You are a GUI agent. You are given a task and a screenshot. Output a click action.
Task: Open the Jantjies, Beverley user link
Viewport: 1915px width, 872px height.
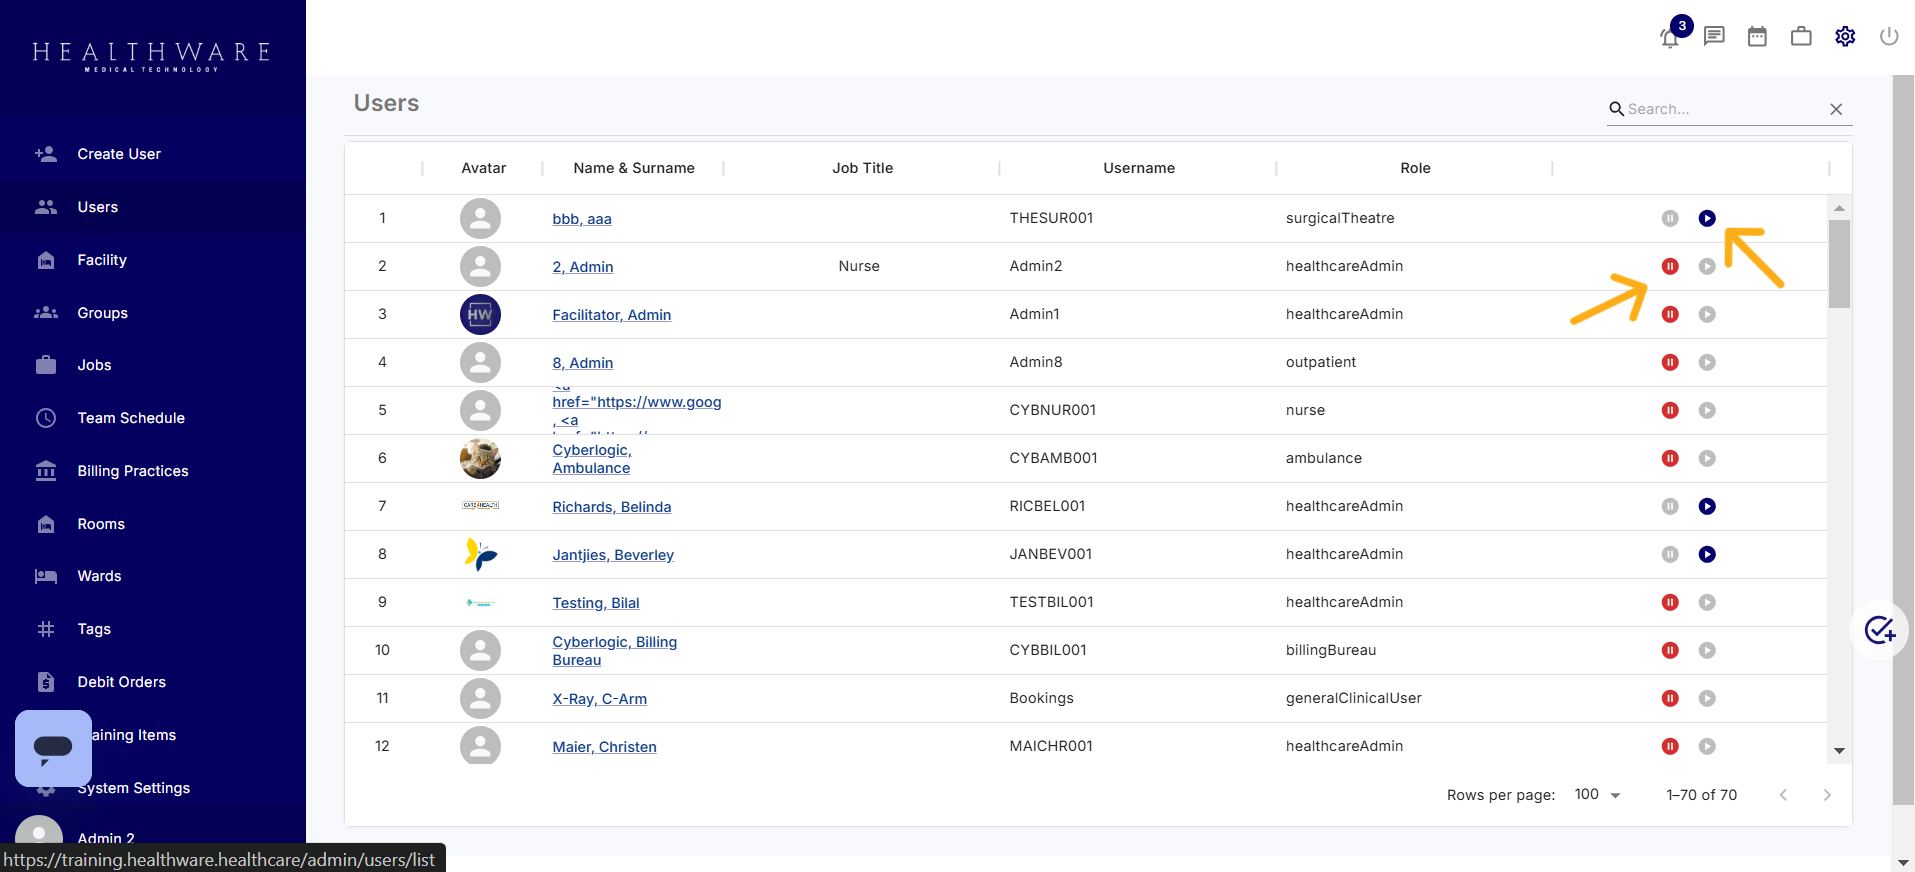pyautogui.click(x=613, y=555)
